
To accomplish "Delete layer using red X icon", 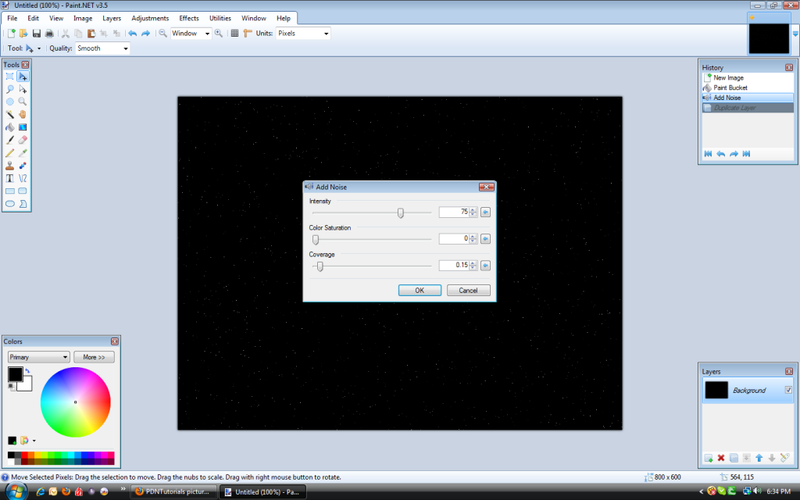I will [x=720, y=458].
